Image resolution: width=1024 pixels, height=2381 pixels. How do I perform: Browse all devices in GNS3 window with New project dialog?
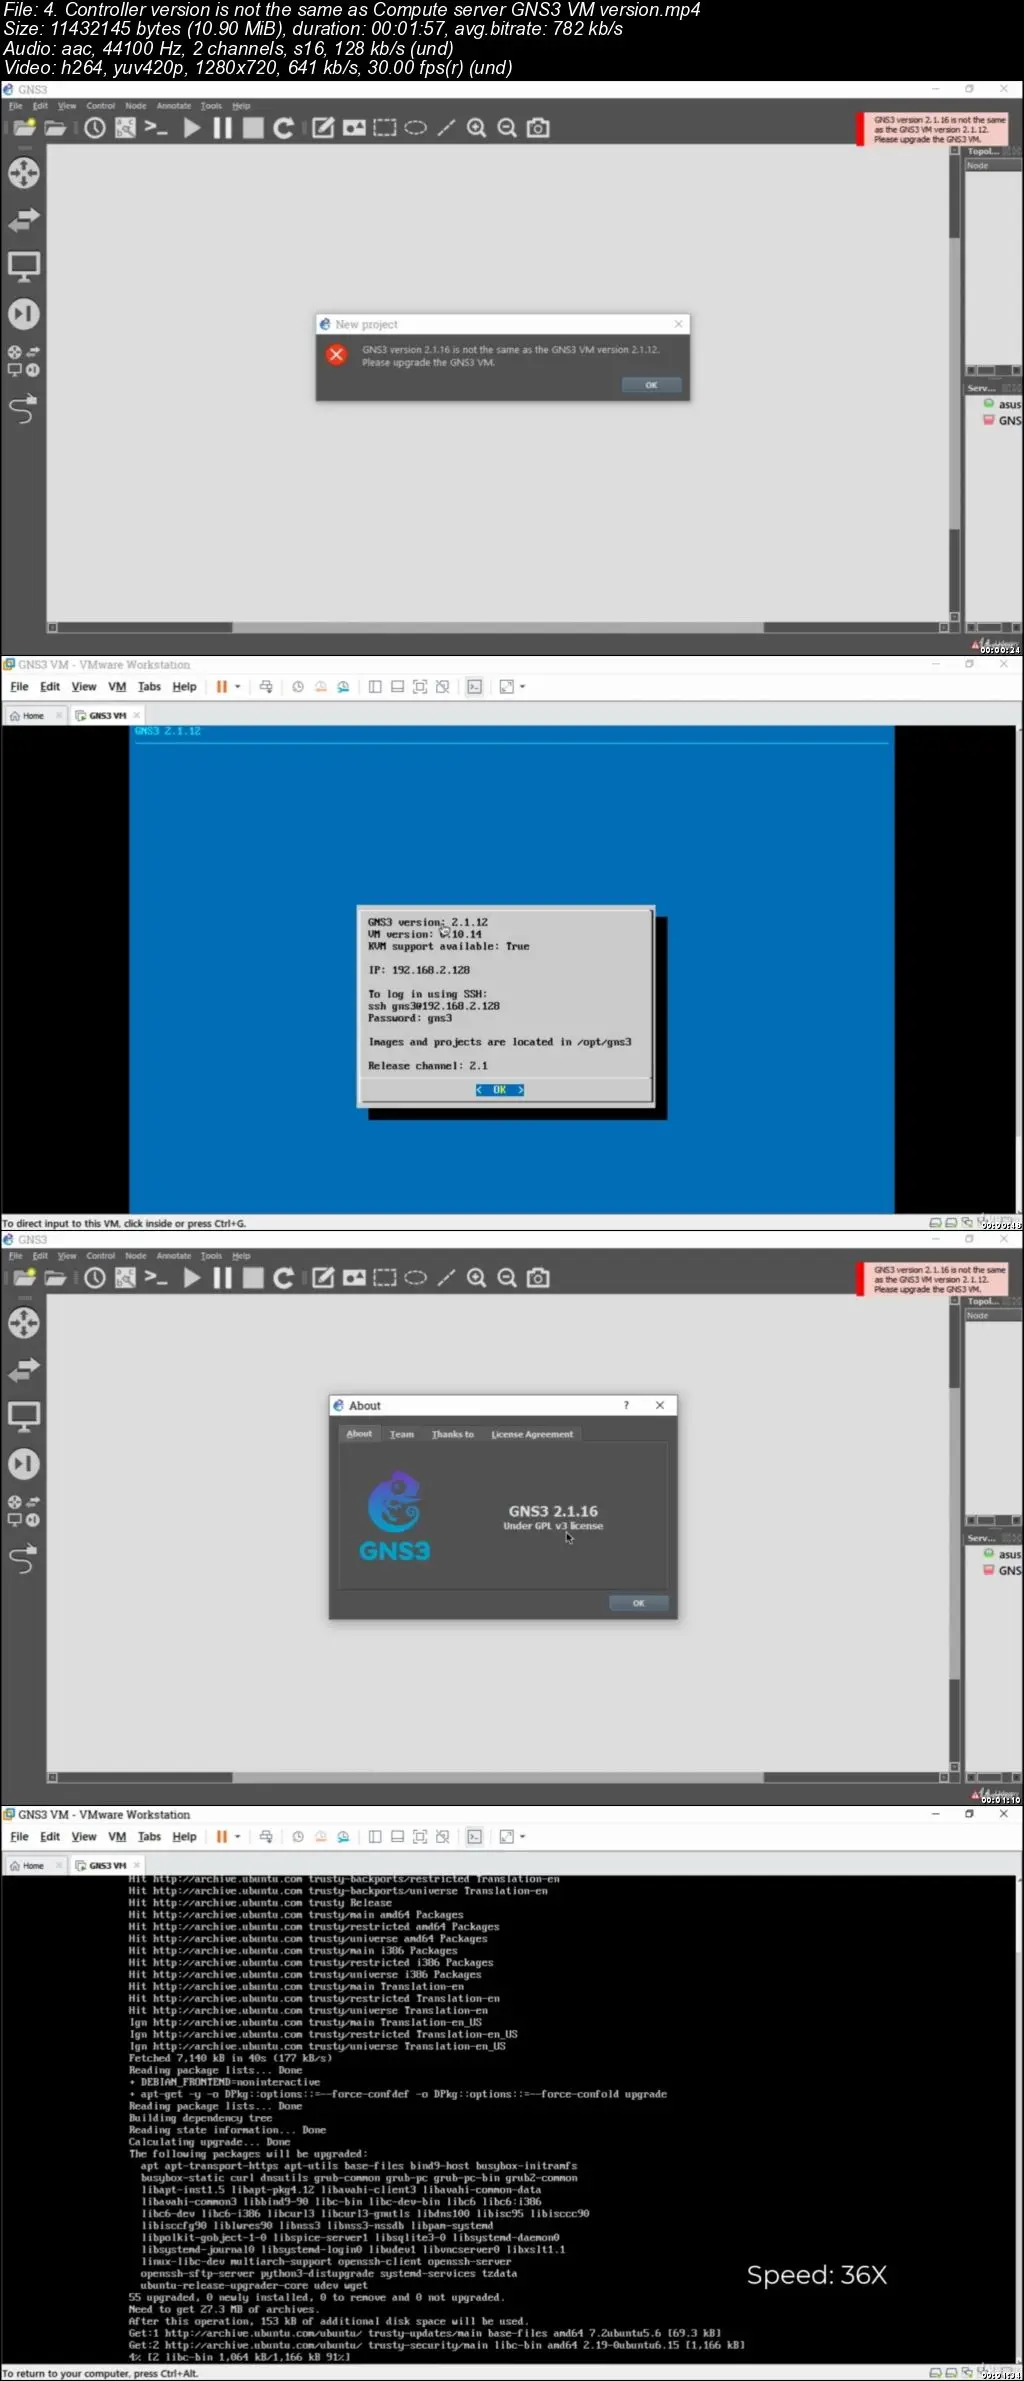click(x=24, y=361)
